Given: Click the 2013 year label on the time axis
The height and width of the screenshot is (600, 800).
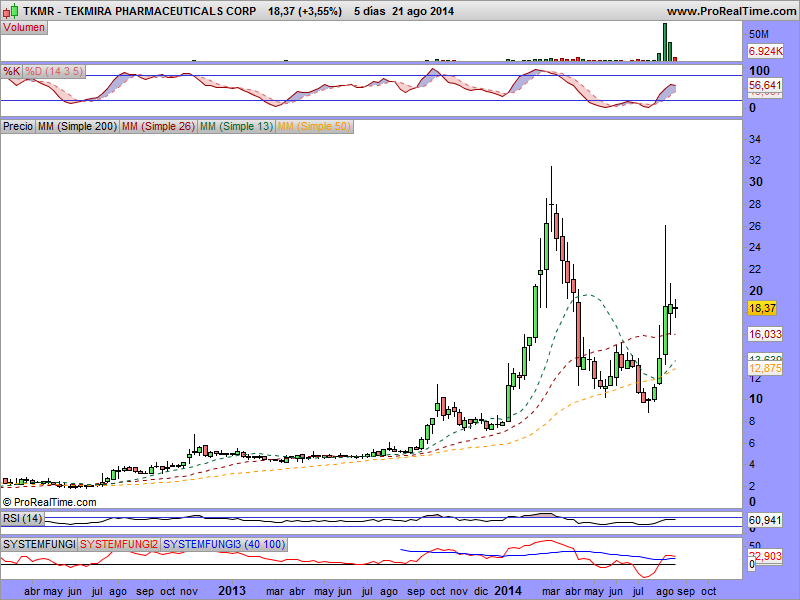Looking at the screenshot, I should pos(232,591).
